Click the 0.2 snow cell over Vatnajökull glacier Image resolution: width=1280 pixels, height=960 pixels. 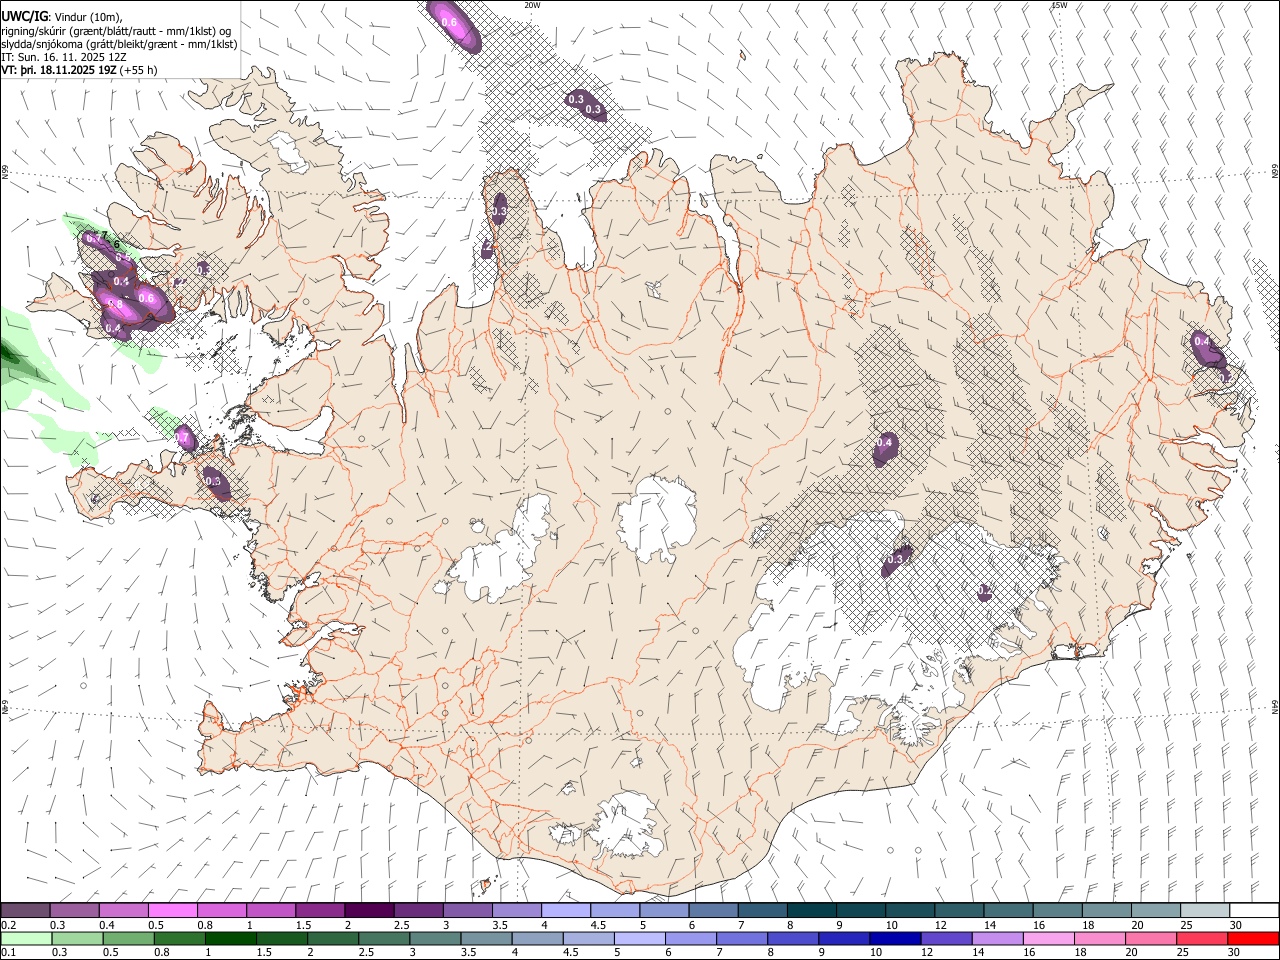coord(985,592)
